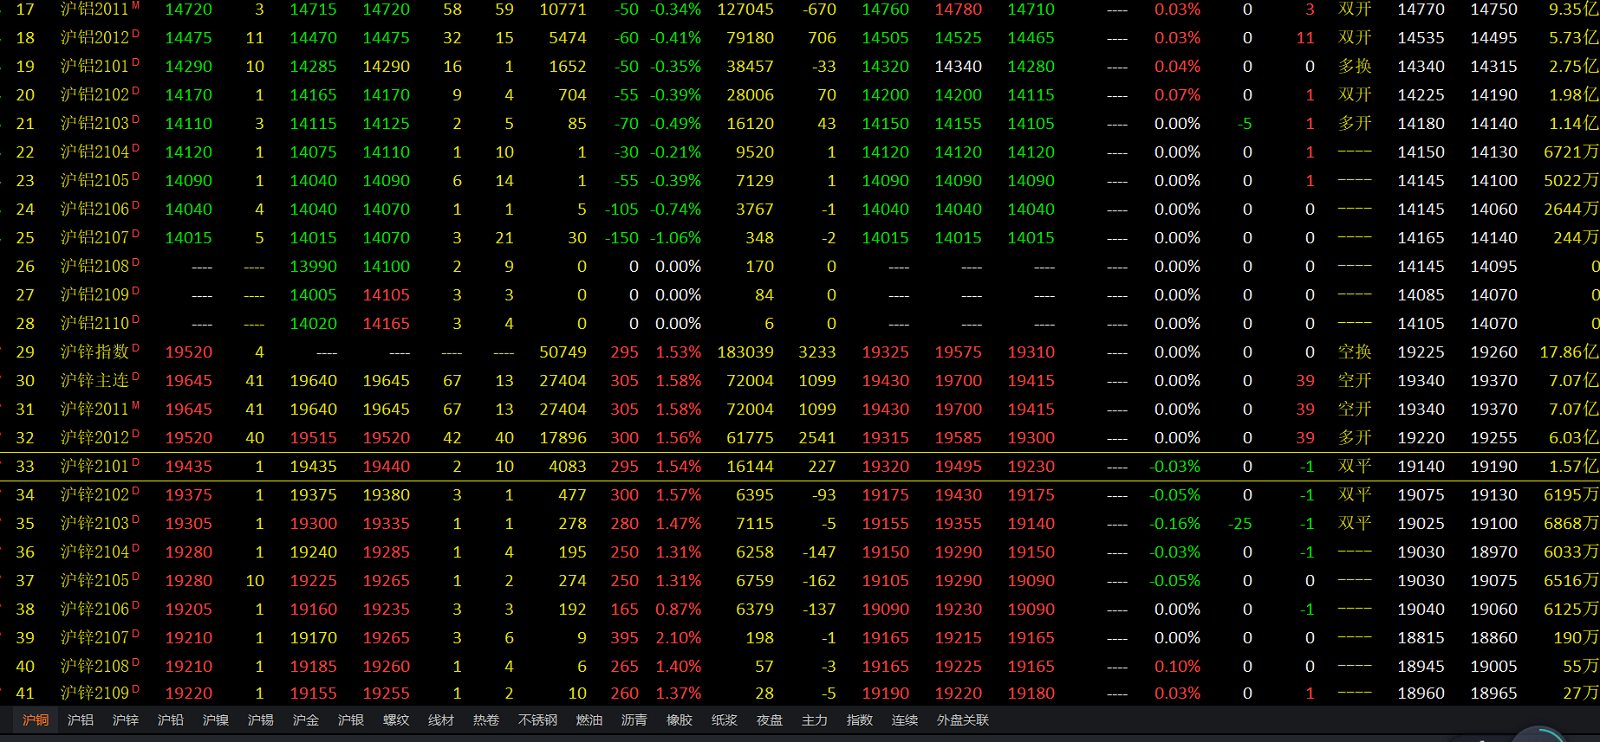Select the 夜盘 tab
The height and width of the screenshot is (742, 1600).
(770, 720)
